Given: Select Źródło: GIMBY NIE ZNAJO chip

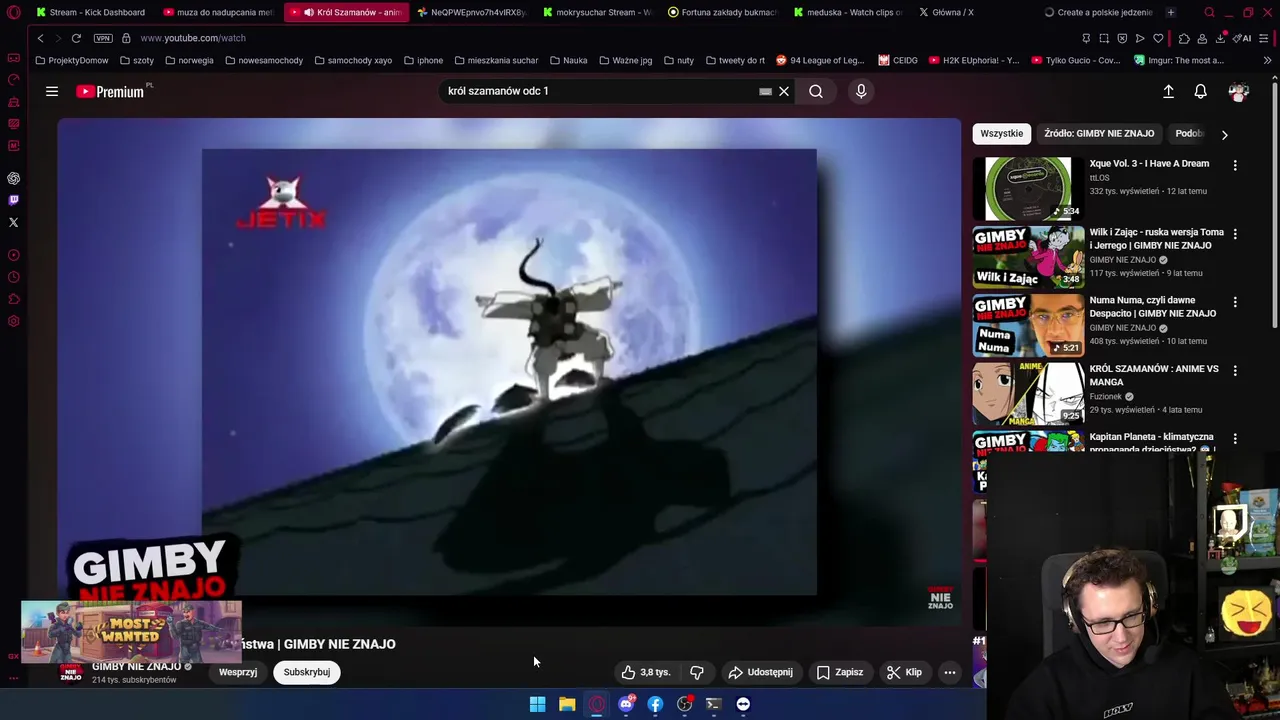Looking at the screenshot, I should (x=1099, y=133).
